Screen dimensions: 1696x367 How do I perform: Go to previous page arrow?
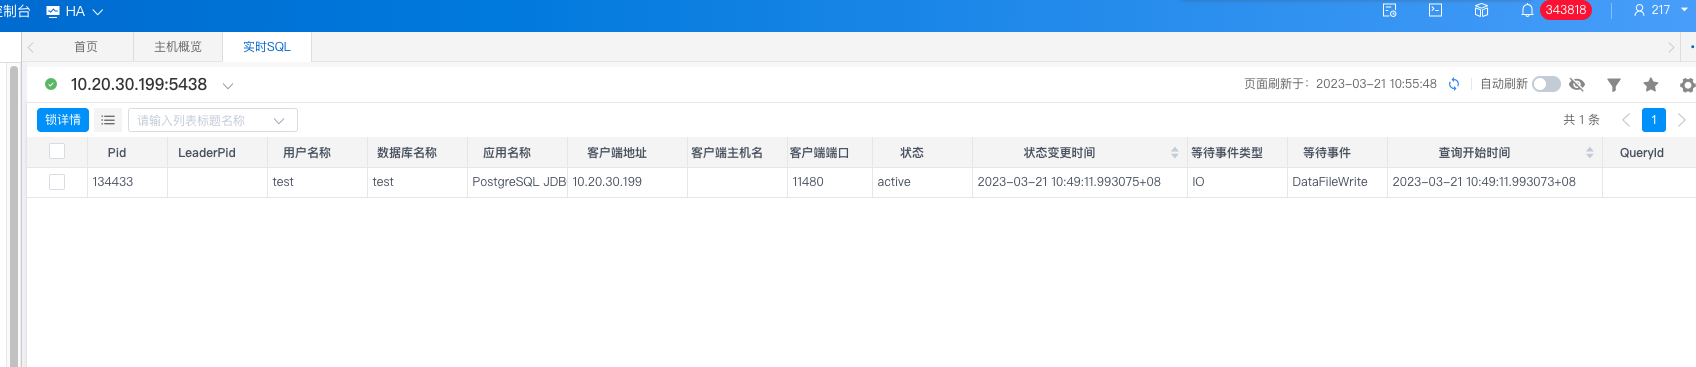click(1626, 120)
